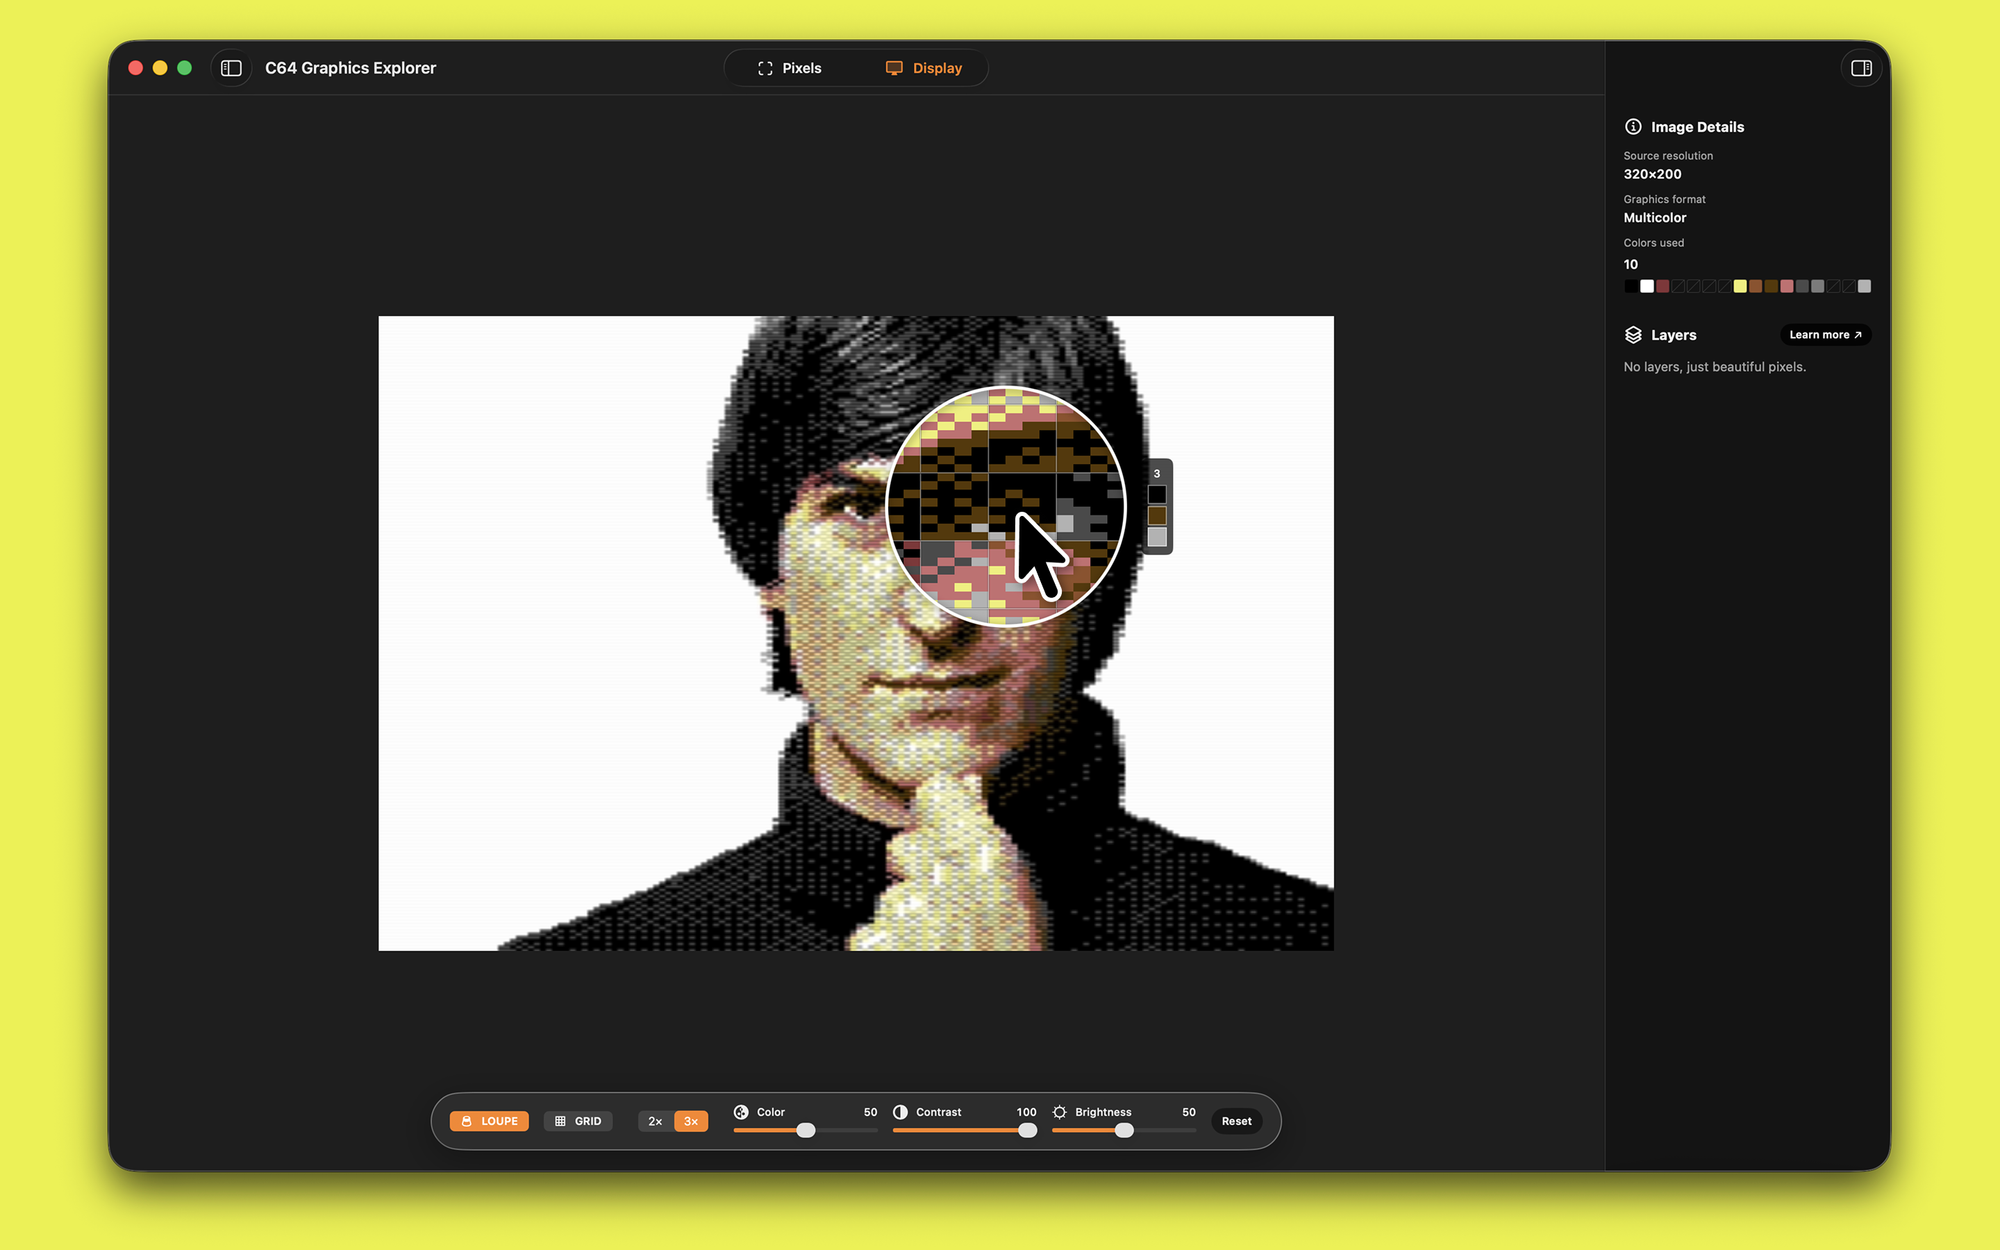Enable the GRID overlay toggle
Image resolution: width=2000 pixels, height=1250 pixels.
578,1121
